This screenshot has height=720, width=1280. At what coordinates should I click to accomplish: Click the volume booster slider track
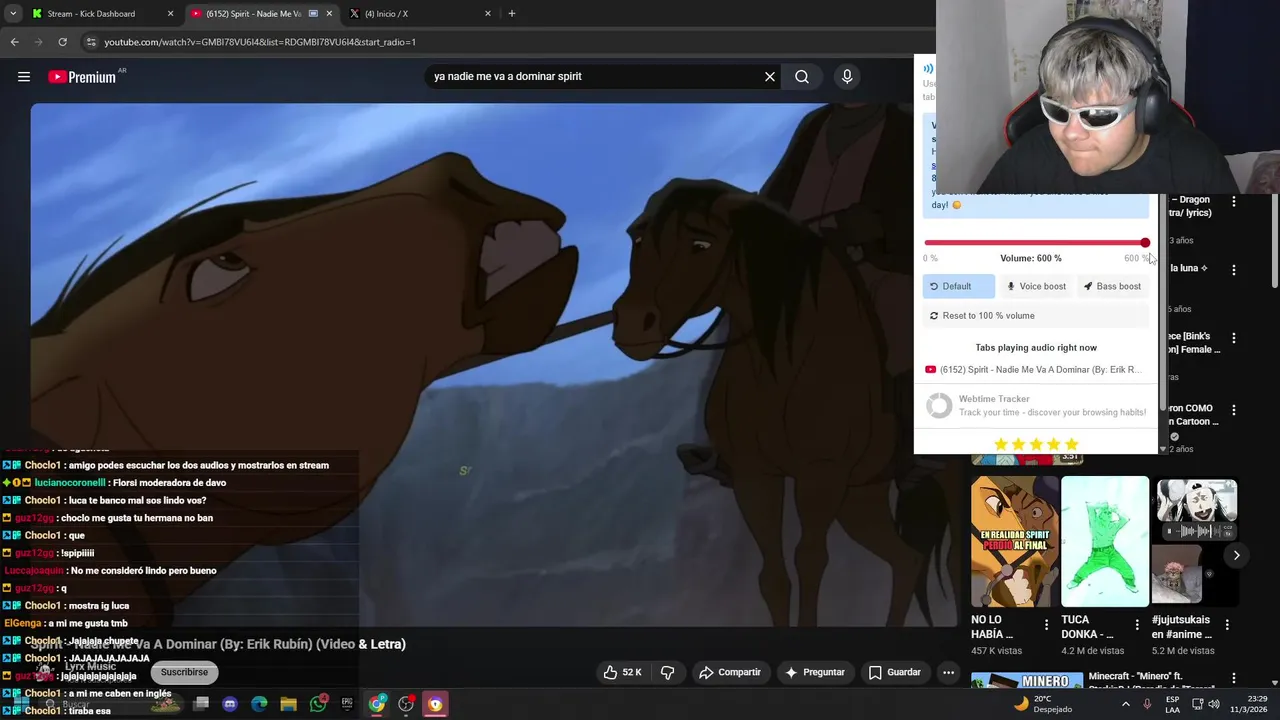pyautogui.click(x=1034, y=243)
